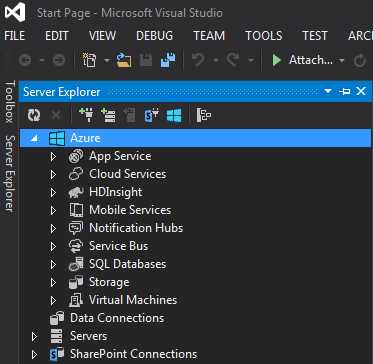Open the Toolbox side tab
373x364 pixels.
tap(10, 102)
